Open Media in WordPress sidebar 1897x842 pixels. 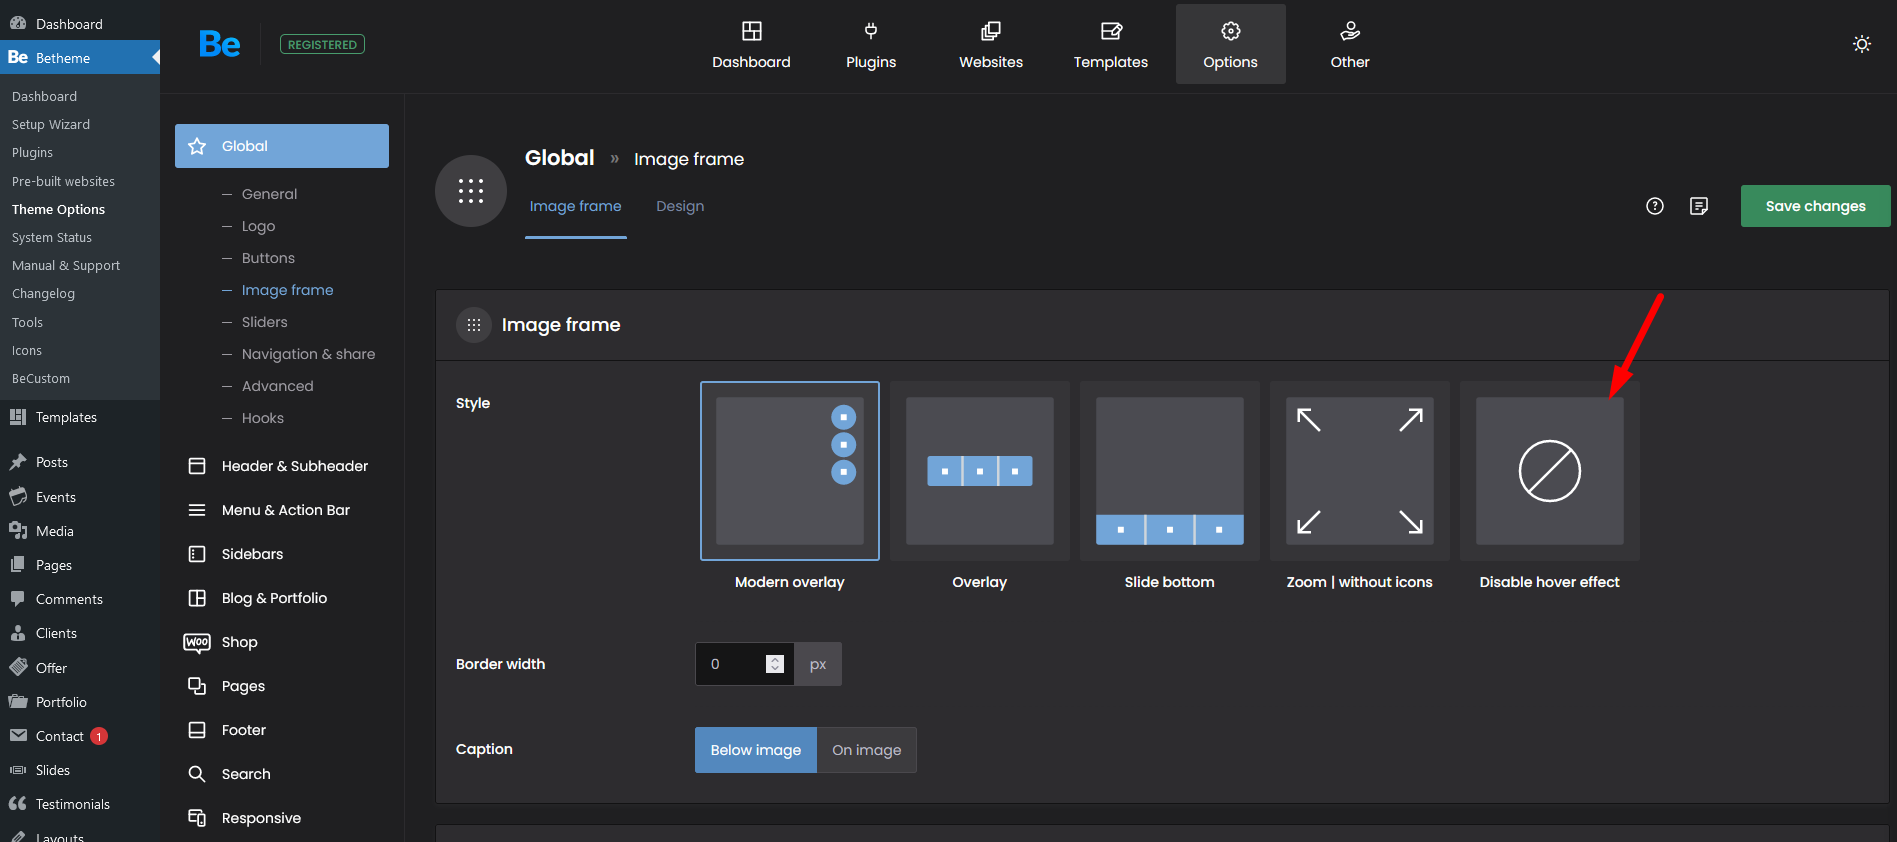pyautogui.click(x=80, y=531)
